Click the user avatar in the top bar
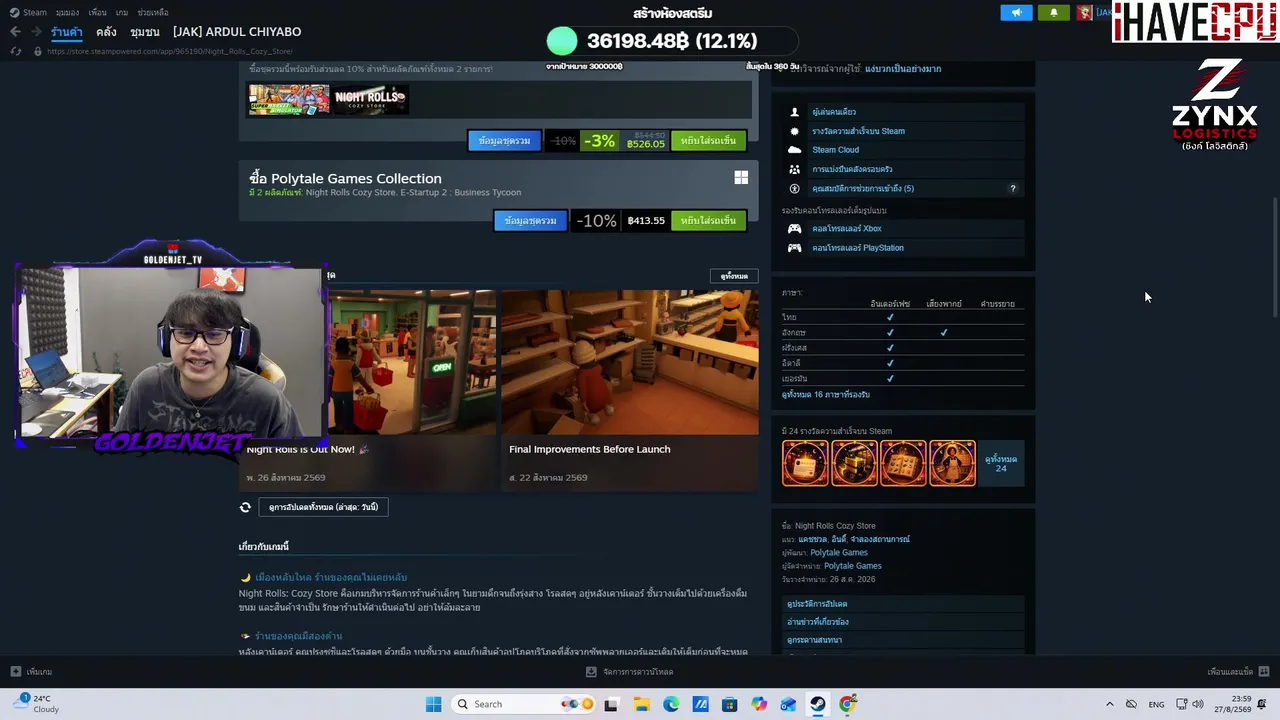This screenshot has height=720, width=1280. [1084, 12]
